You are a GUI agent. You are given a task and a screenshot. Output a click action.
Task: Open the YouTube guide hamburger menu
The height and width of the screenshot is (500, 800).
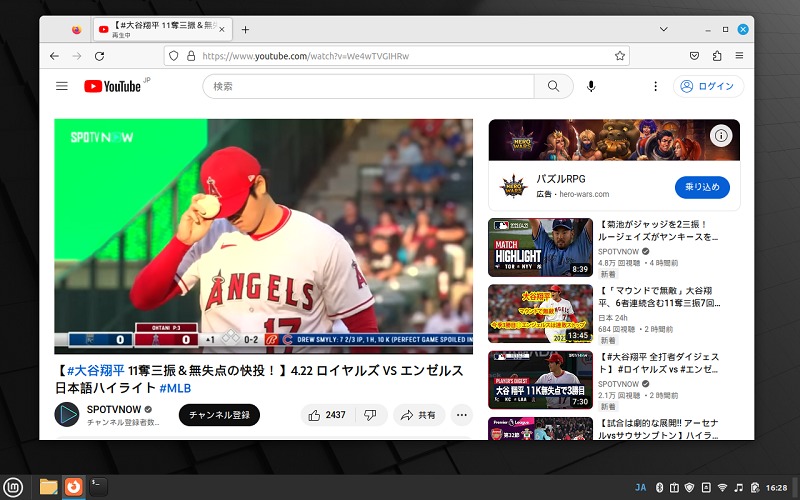click(62, 86)
